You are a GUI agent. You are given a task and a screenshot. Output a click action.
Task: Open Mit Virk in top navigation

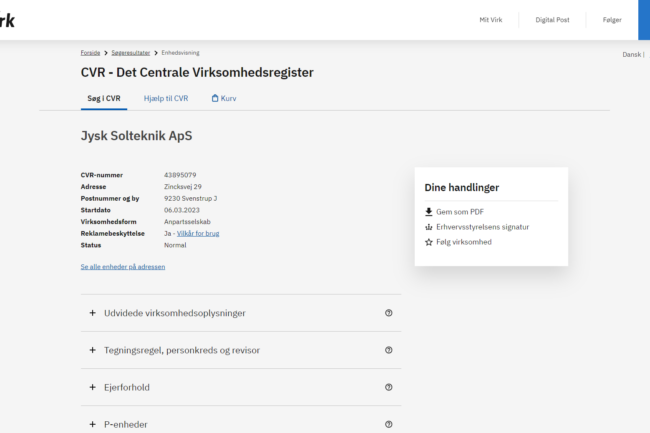point(490,20)
